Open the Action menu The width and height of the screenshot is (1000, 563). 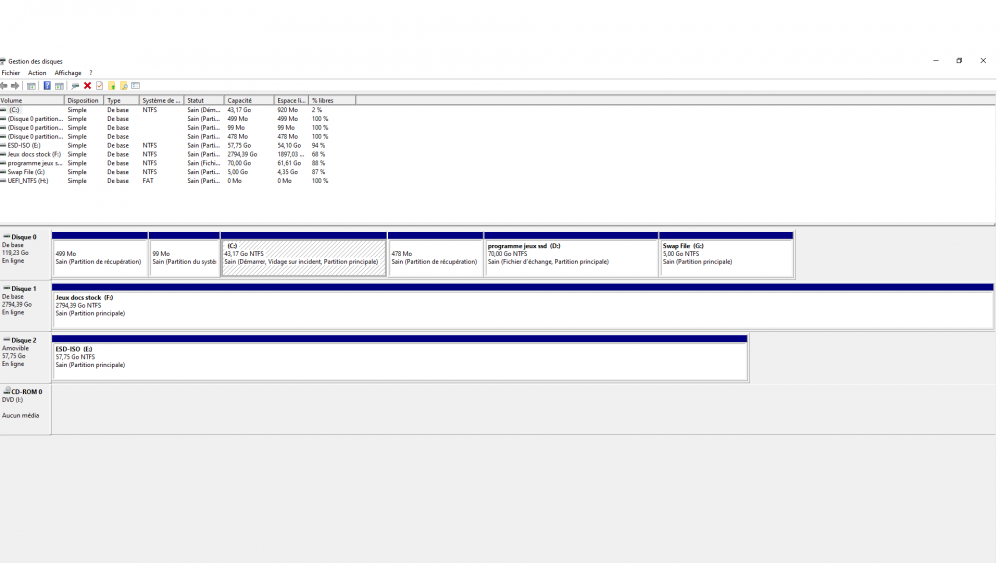pyautogui.click(x=37, y=73)
